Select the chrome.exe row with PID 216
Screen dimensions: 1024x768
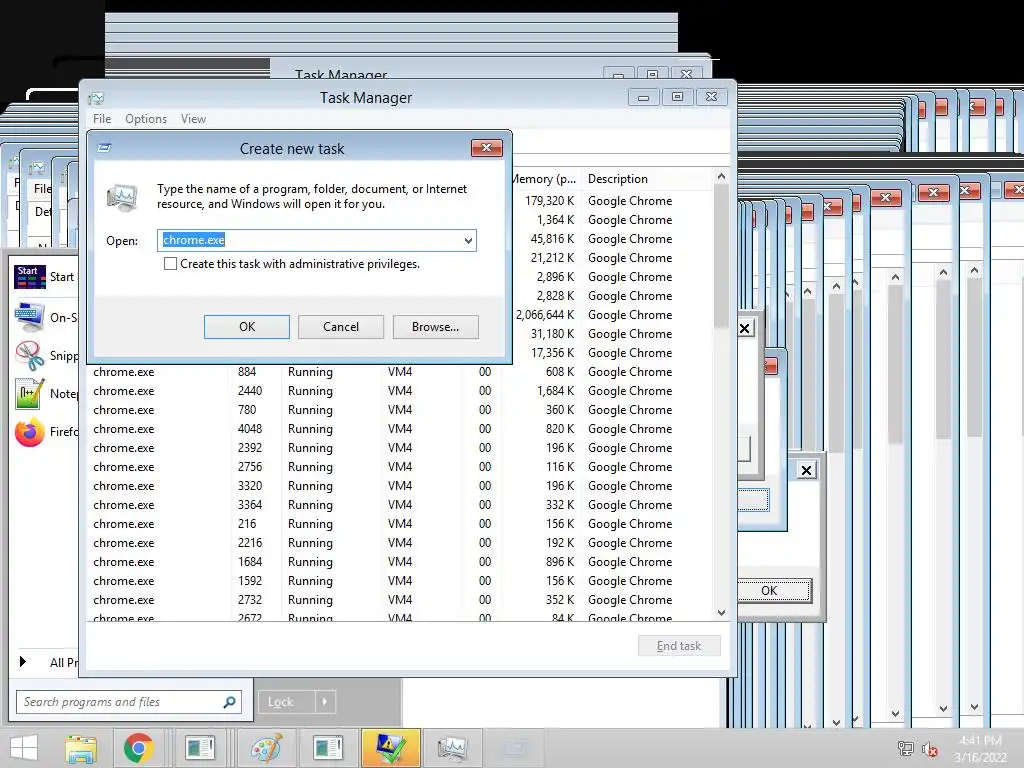click(x=400, y=524)
